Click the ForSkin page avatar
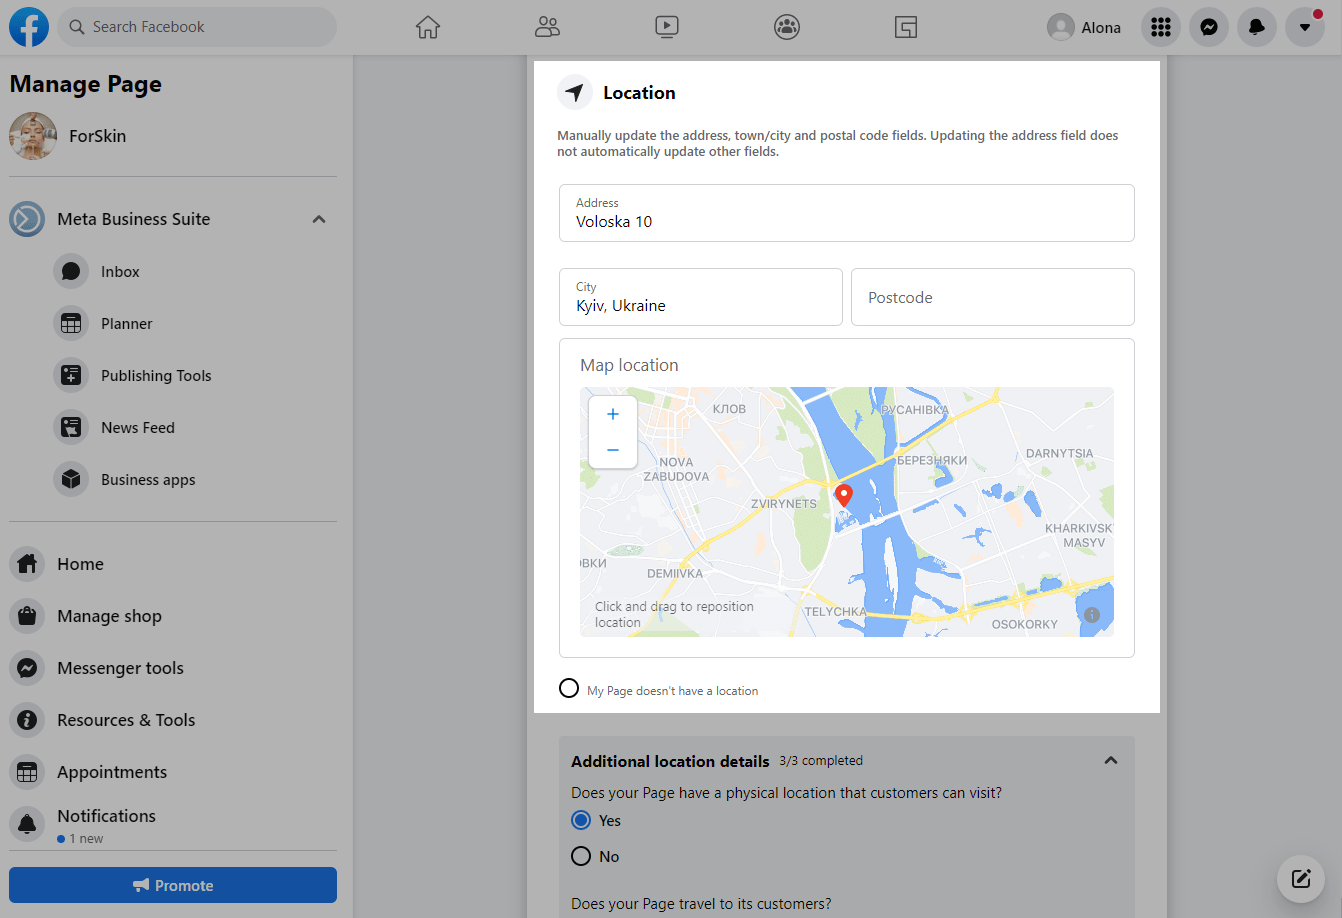The height and width of the screenshot is (918, 1342). pyautogui.click(x=33, y=136)
